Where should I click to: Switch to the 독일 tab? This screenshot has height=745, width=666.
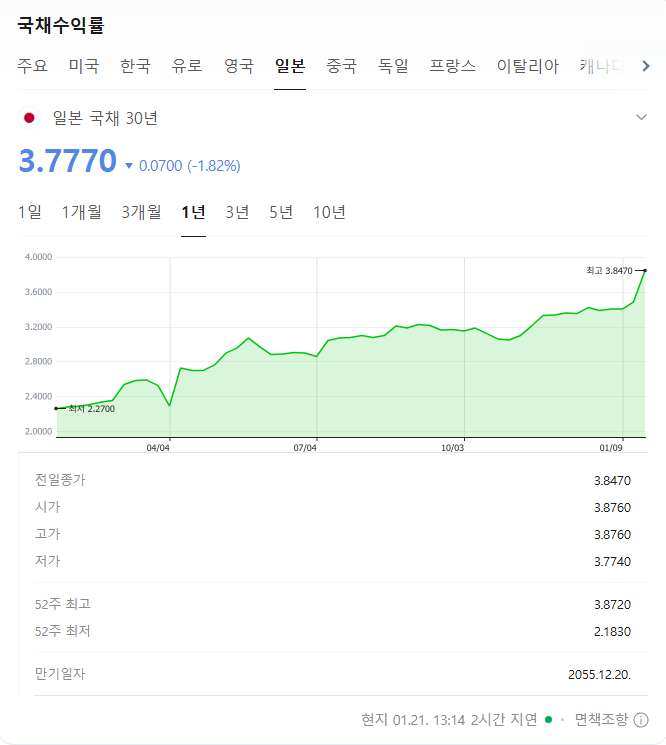tap(393, 66)
